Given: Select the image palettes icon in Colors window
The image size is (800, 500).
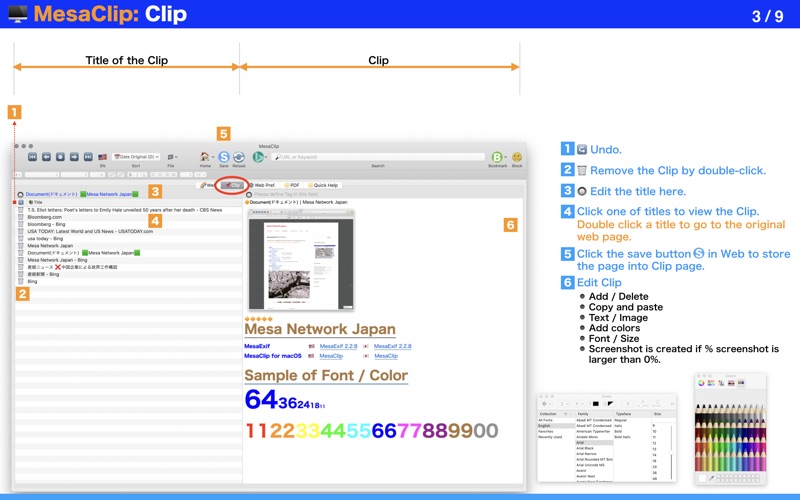Looking at the screenshot, I should 731,383.
